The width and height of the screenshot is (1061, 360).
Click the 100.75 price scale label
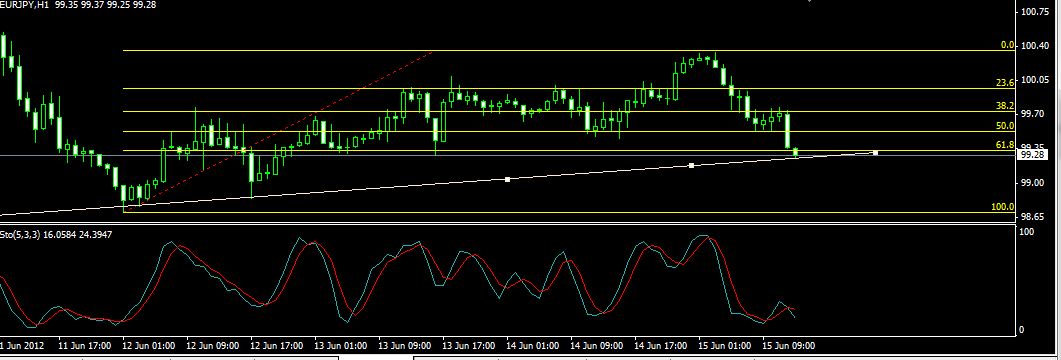[x=1033, y=12]
